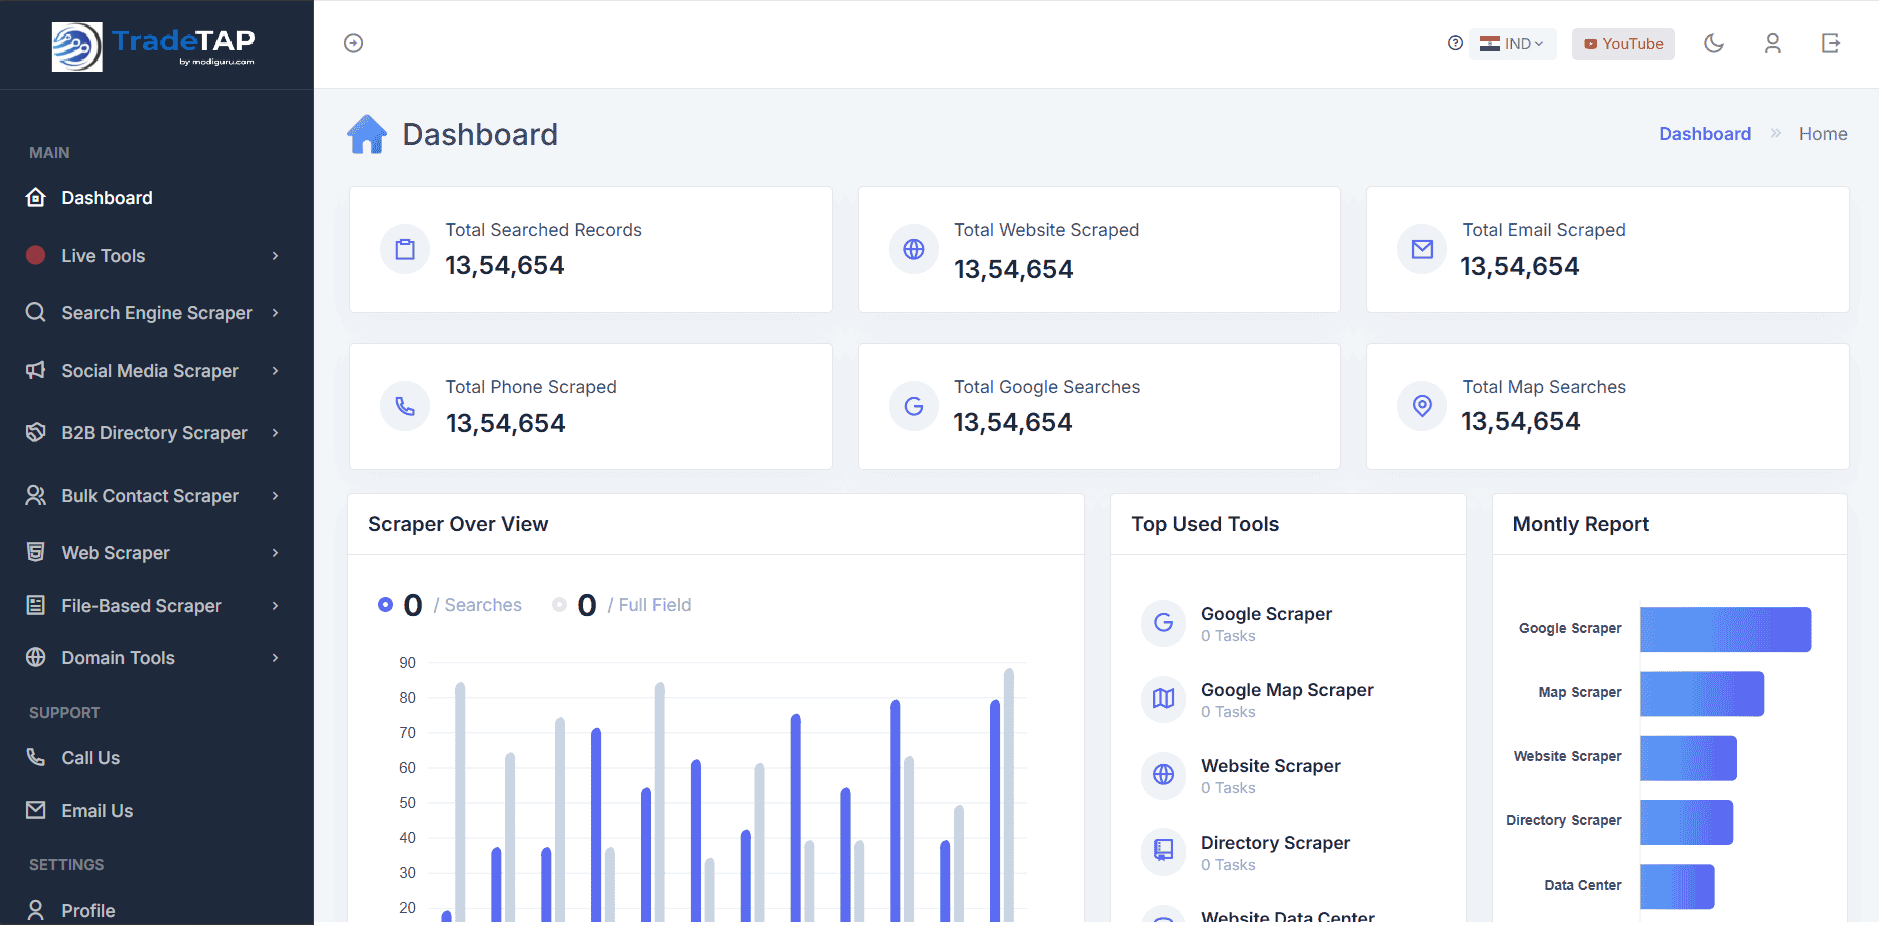Toggle the Searches series in chart legend
This screenshot has height=925, width=1879.
click(x=450, y=605)
